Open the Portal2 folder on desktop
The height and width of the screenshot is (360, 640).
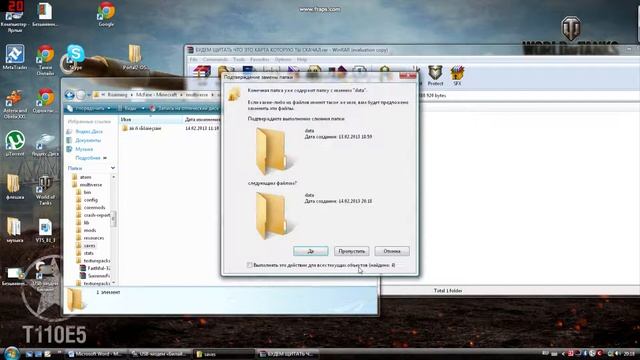[x=135, y=57]
